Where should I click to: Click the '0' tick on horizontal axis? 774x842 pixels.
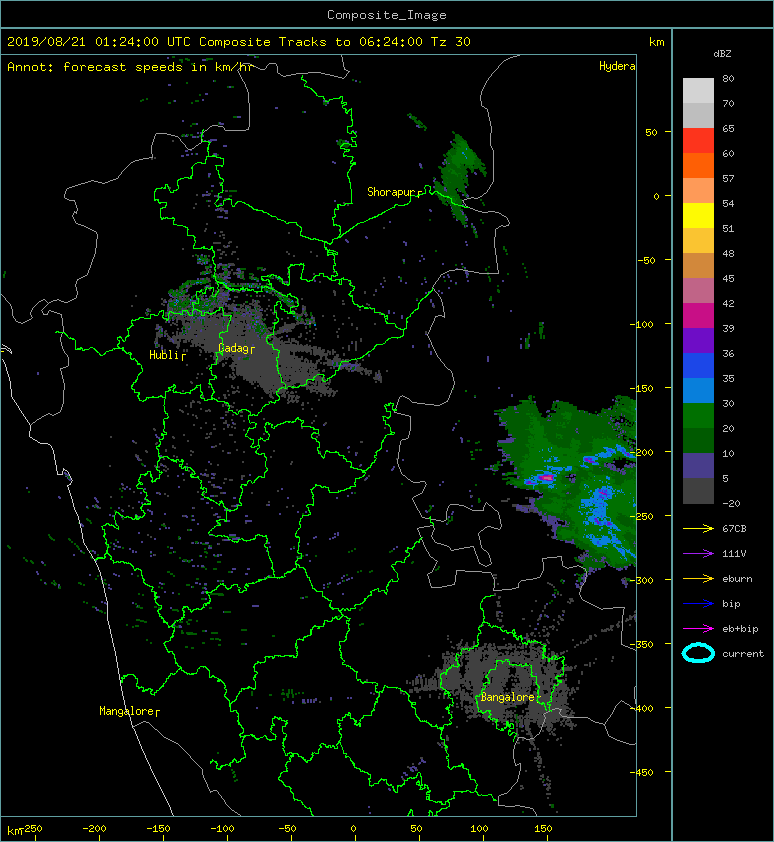click(353, 829)
